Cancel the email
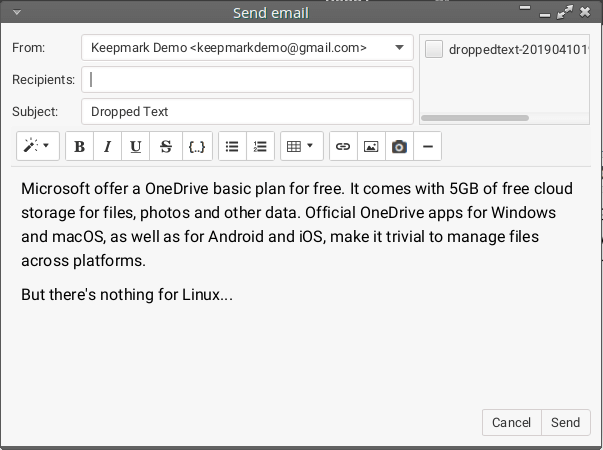The height and width of the screenshot is (450, 603). point(511,423)
